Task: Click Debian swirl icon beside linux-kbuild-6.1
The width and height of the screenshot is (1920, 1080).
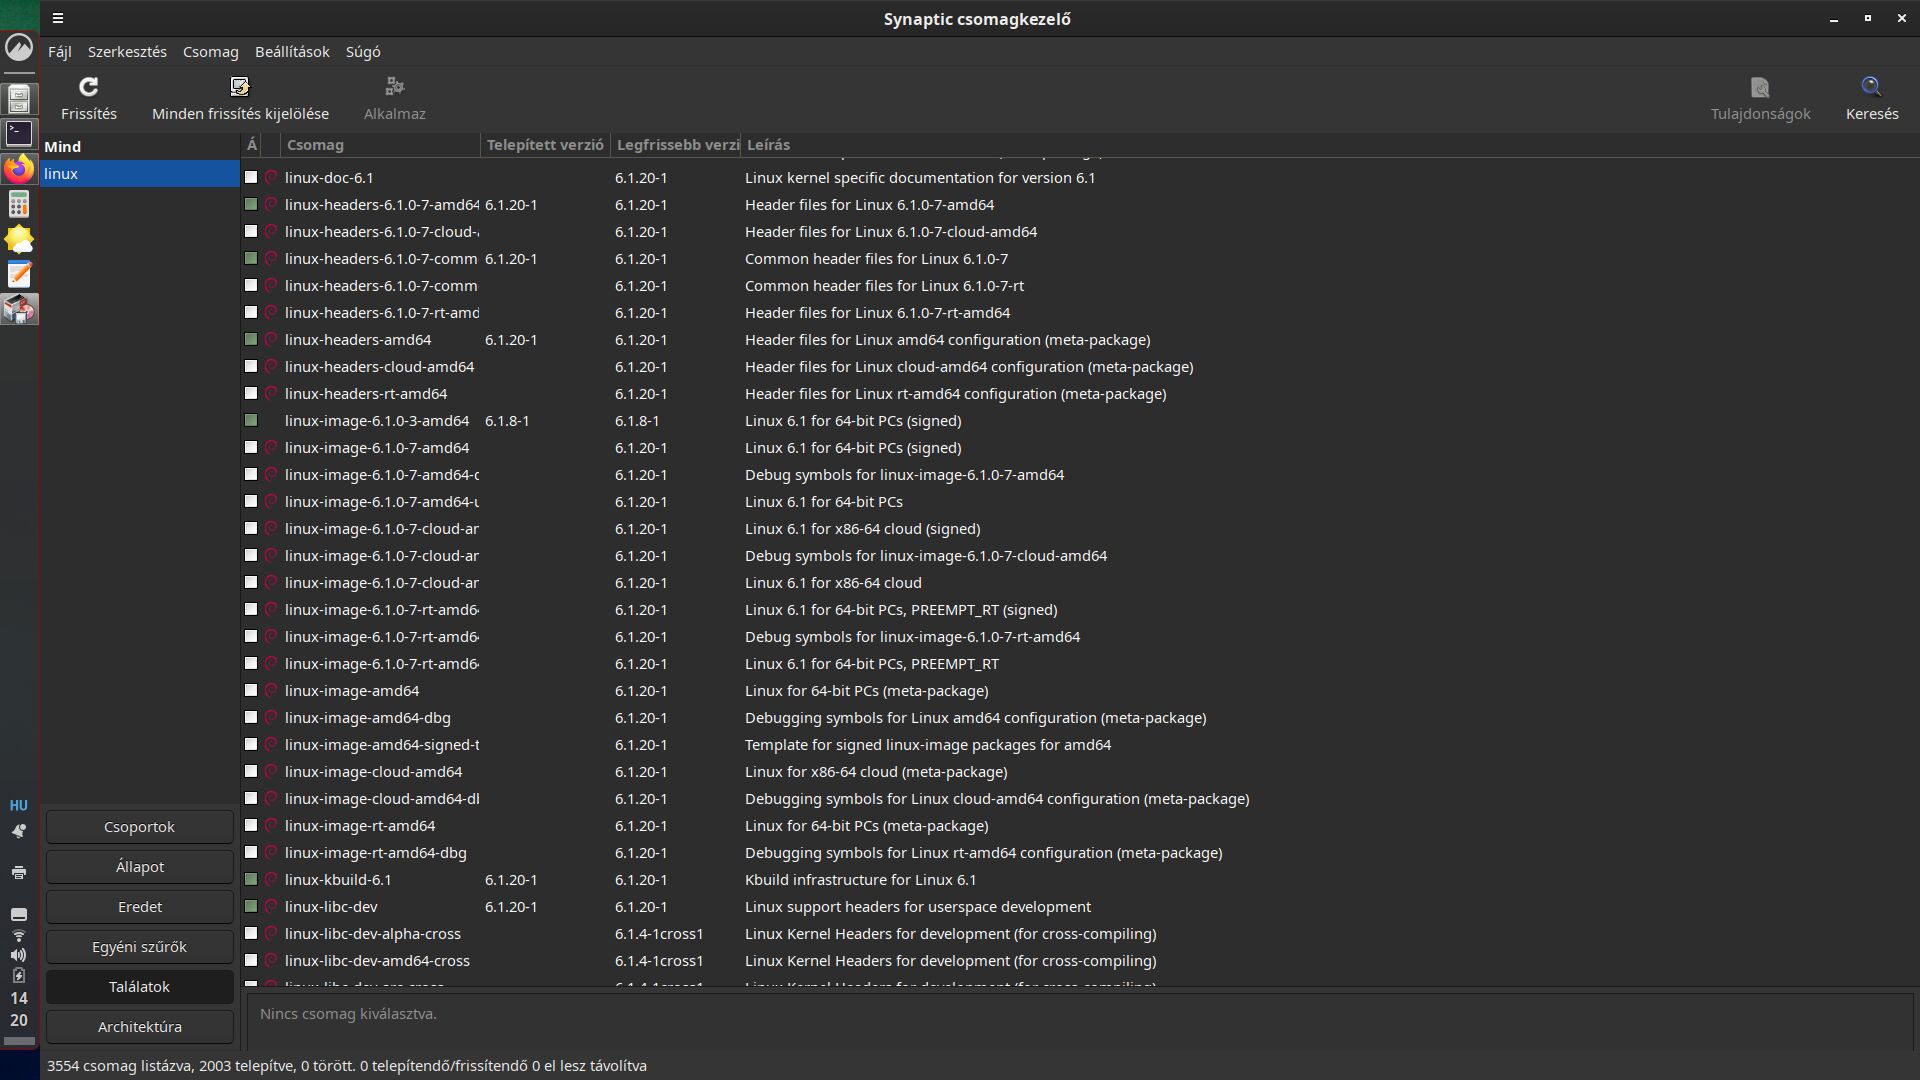Action: tap(270, 879)
